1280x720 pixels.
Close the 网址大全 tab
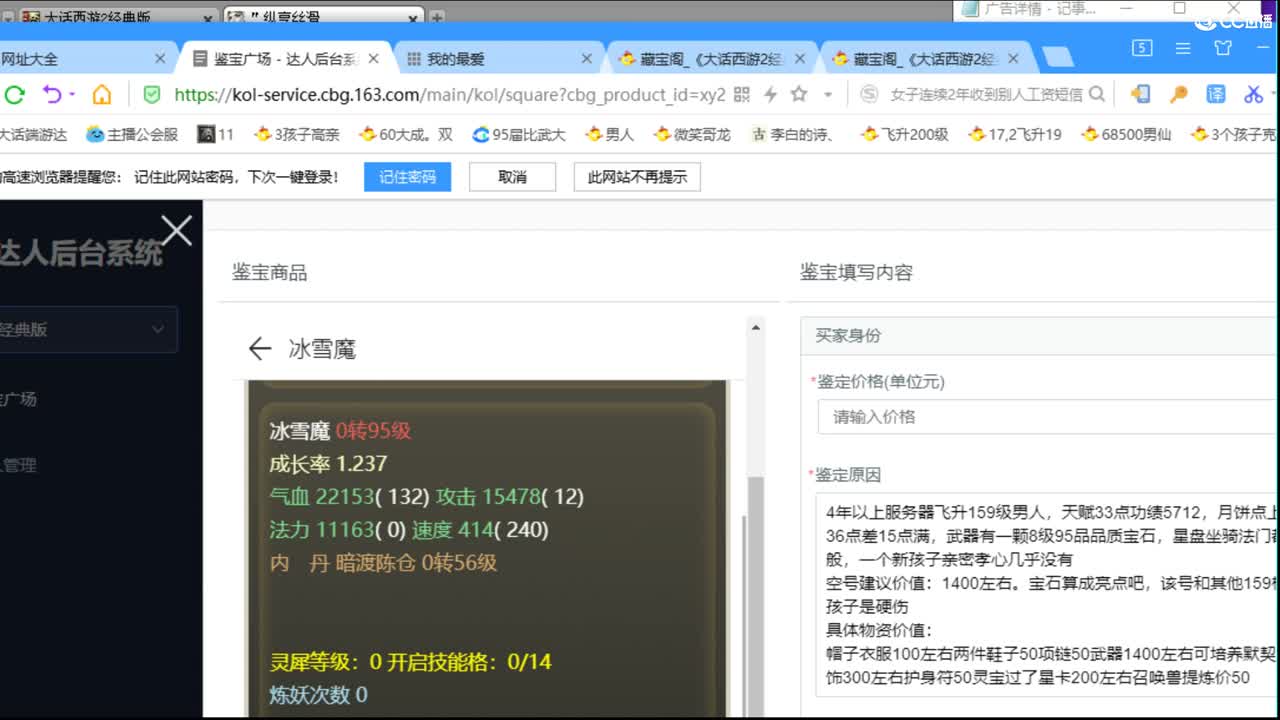pyautogui.click(x=160, y=59)
